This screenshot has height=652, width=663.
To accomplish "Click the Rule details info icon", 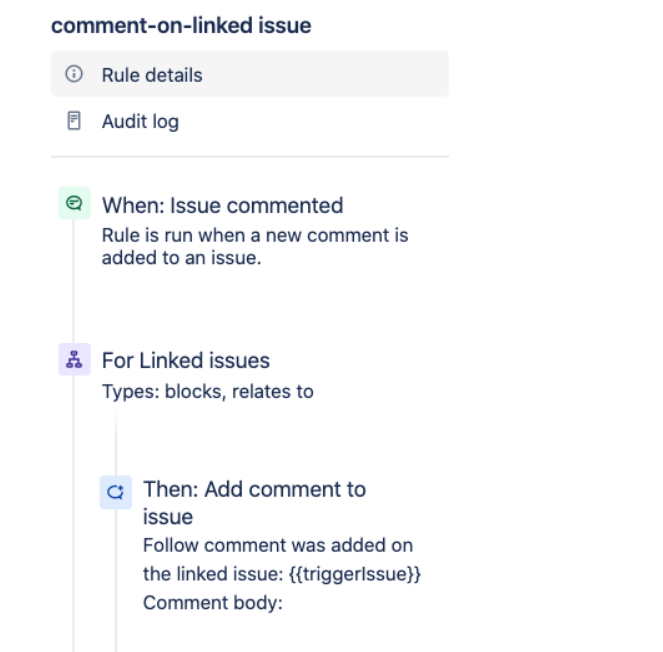I will tap(73, 75).
